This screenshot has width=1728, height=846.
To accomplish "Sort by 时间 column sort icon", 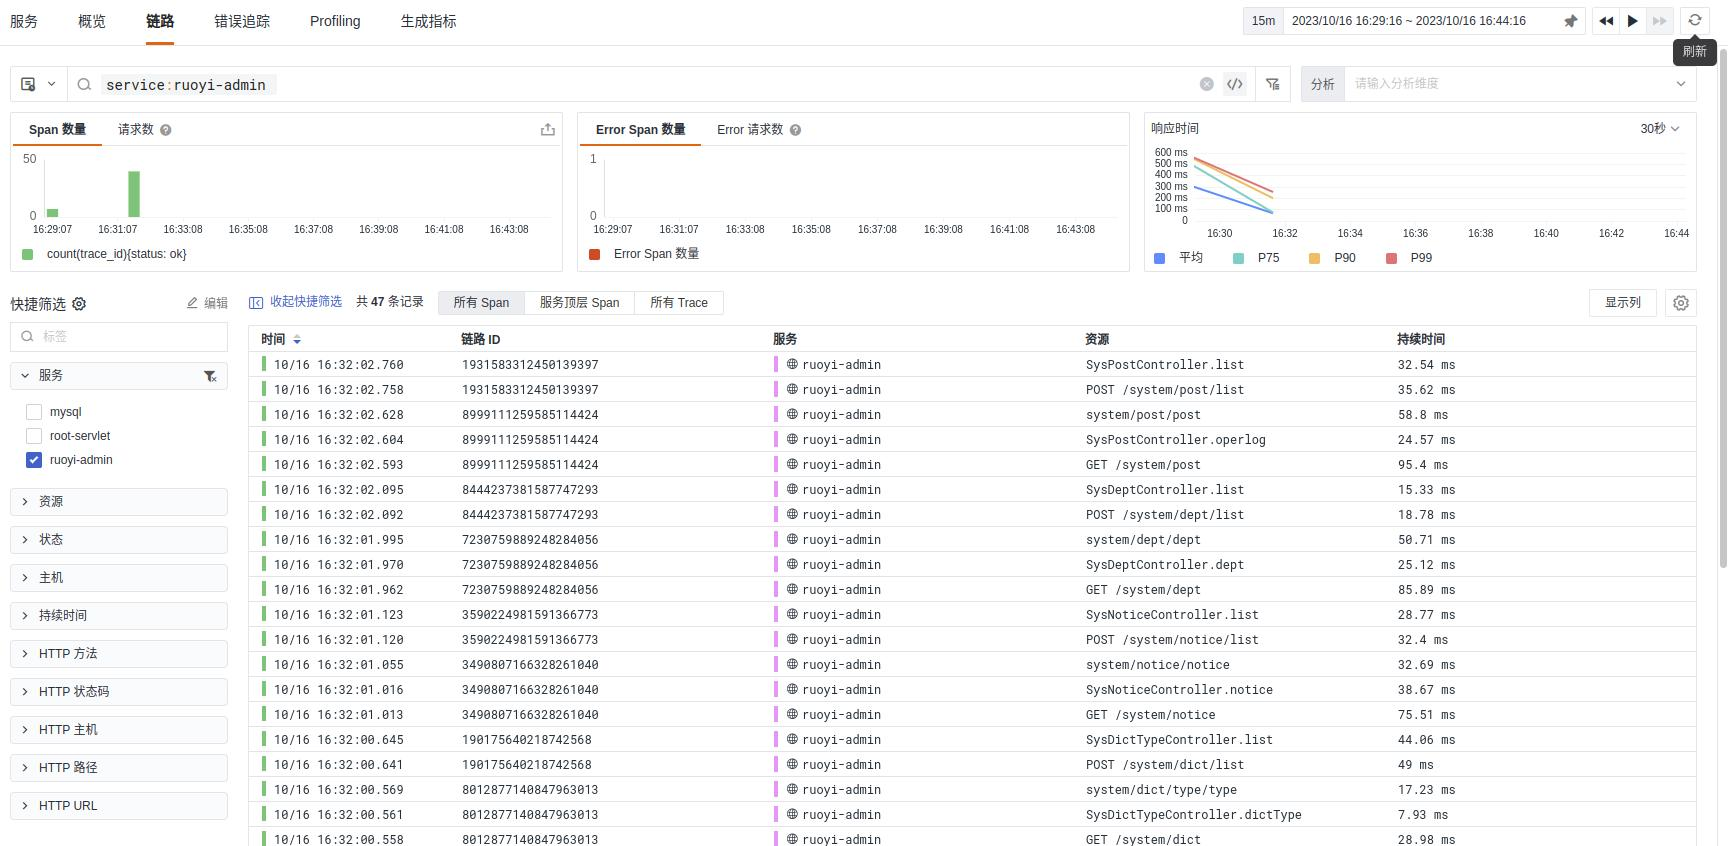I will click(297, 340).
